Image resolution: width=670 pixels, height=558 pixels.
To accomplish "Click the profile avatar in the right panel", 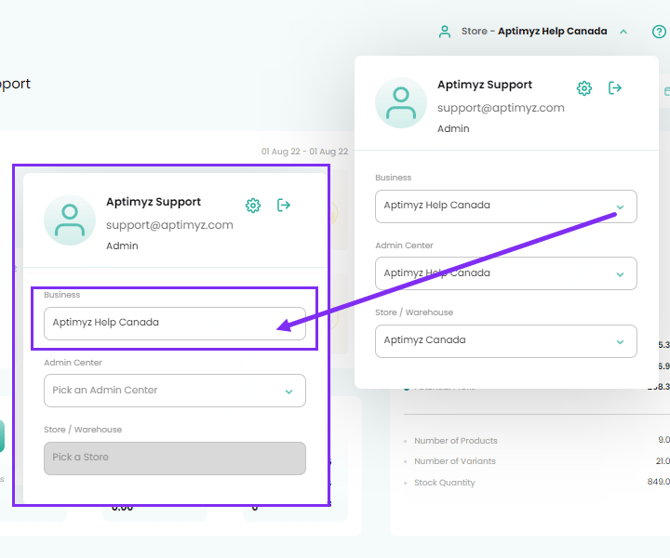I will pos(401,103).
